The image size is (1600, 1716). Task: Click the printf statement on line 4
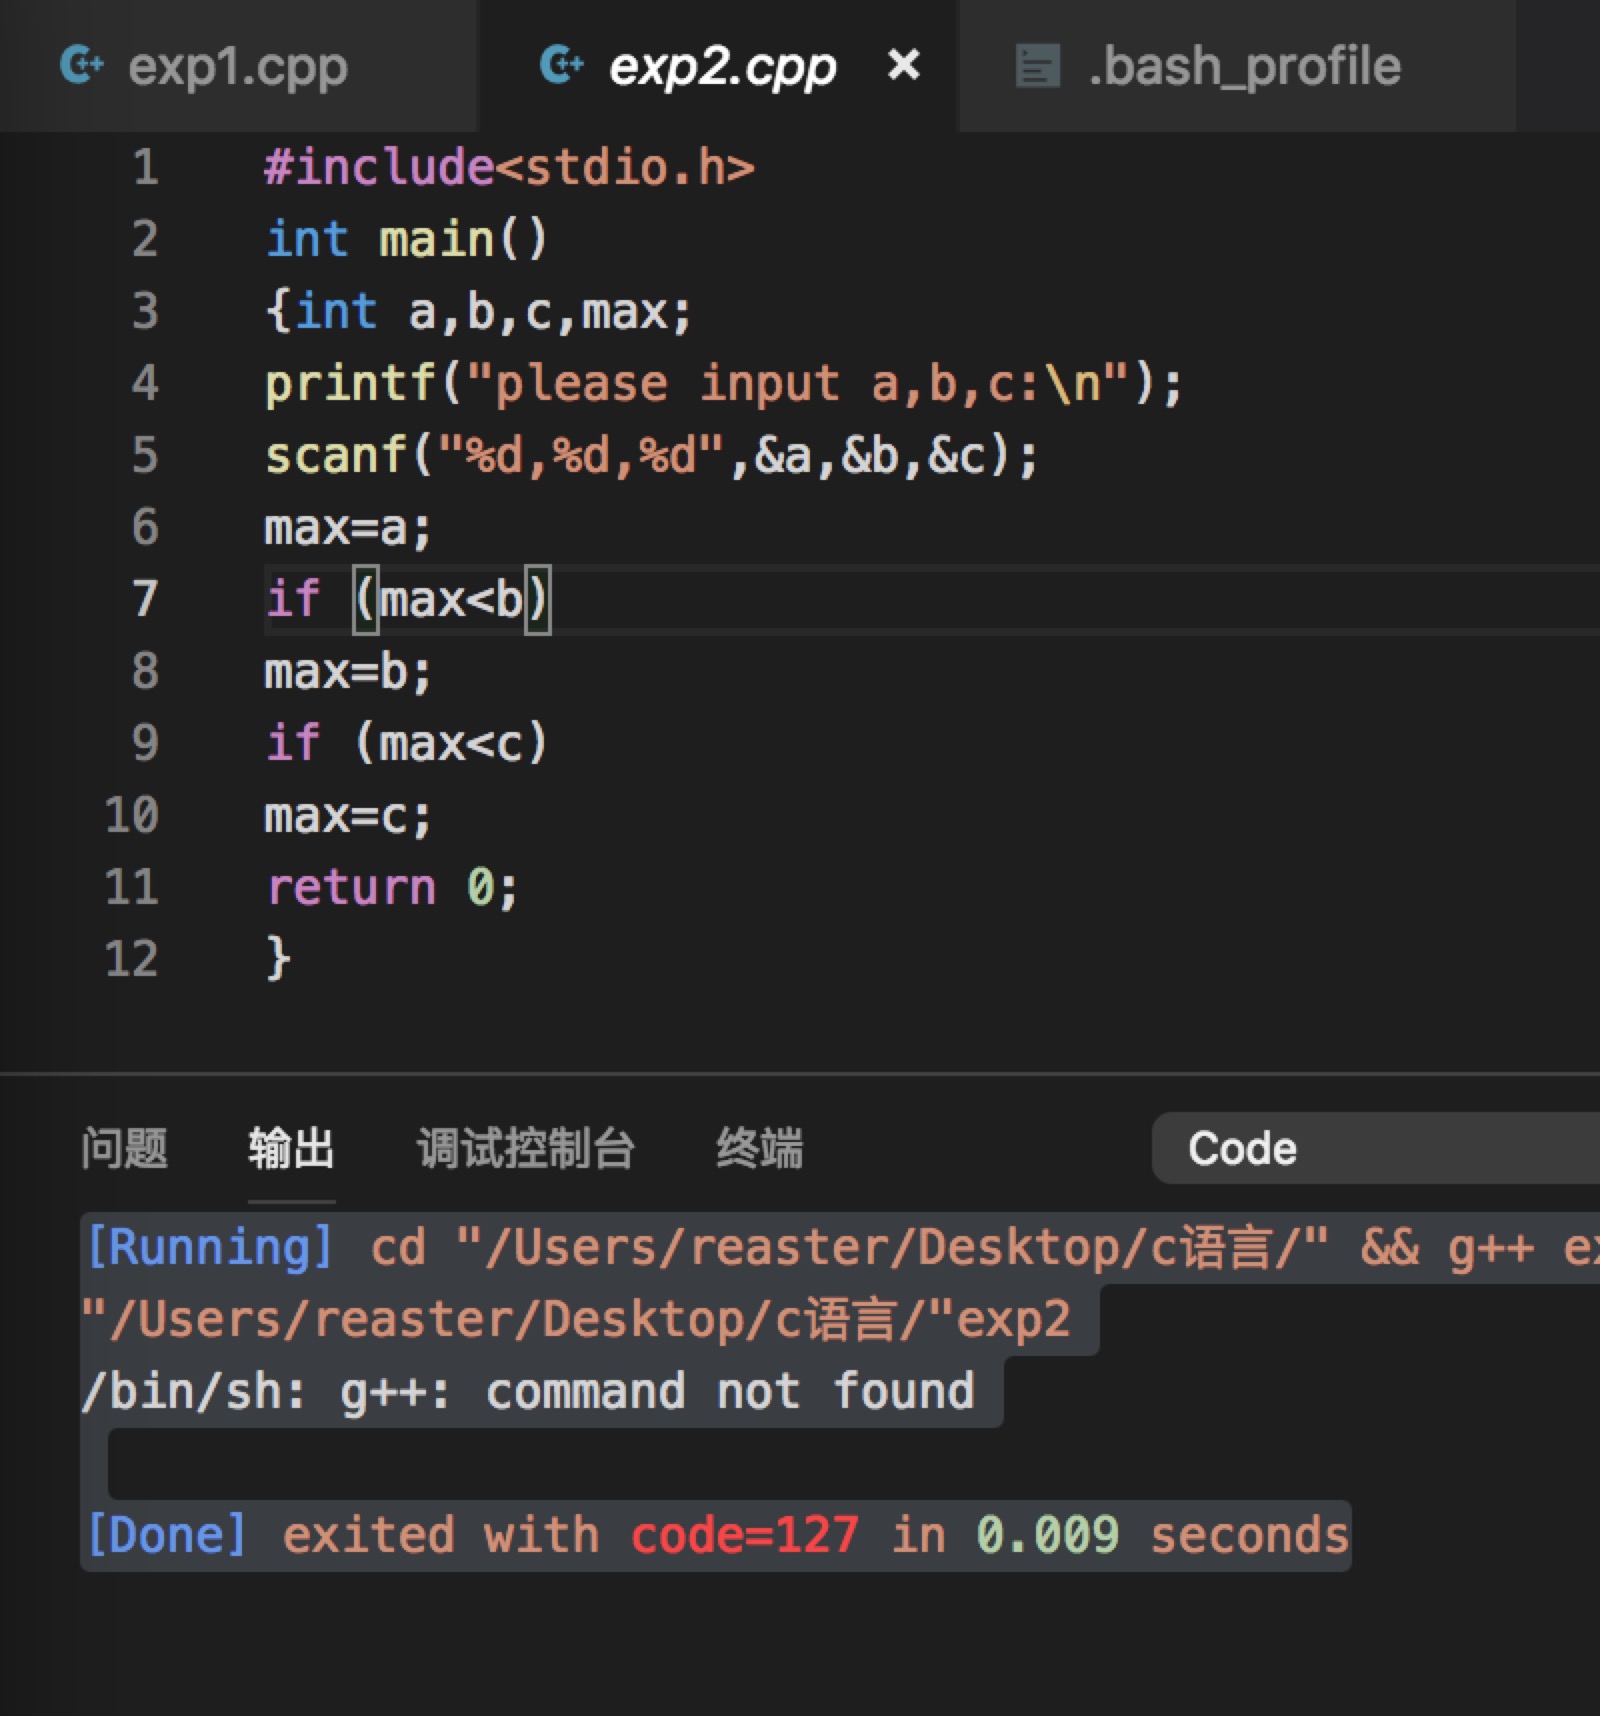tap(722, 384)
